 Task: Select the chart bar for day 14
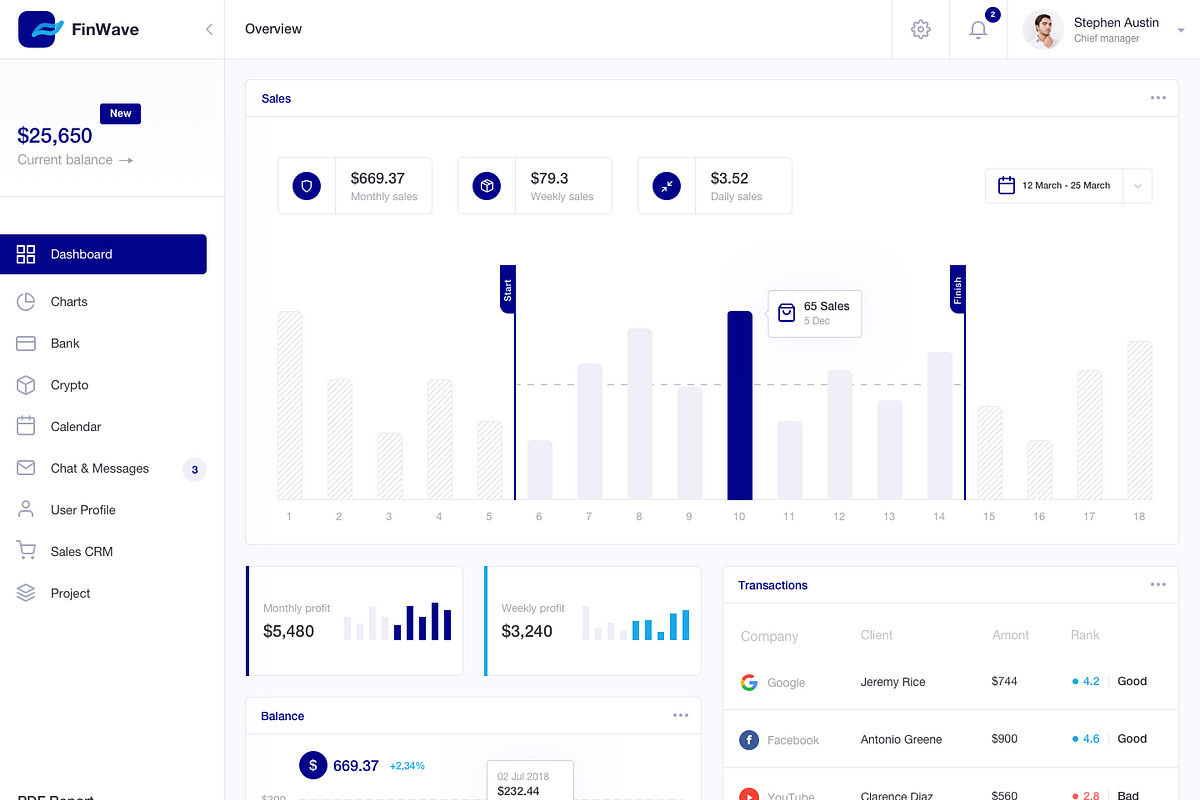tap(940, 426)
